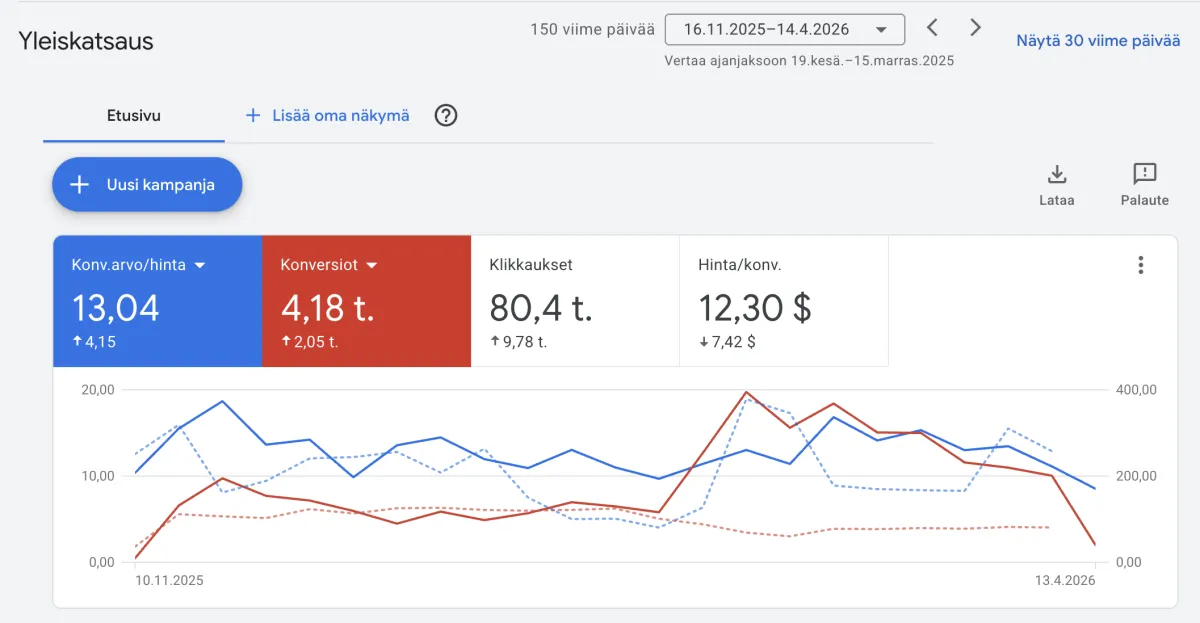Click the help question mark icon
The width and height of the screenshot is (1200, 623).
446,115
